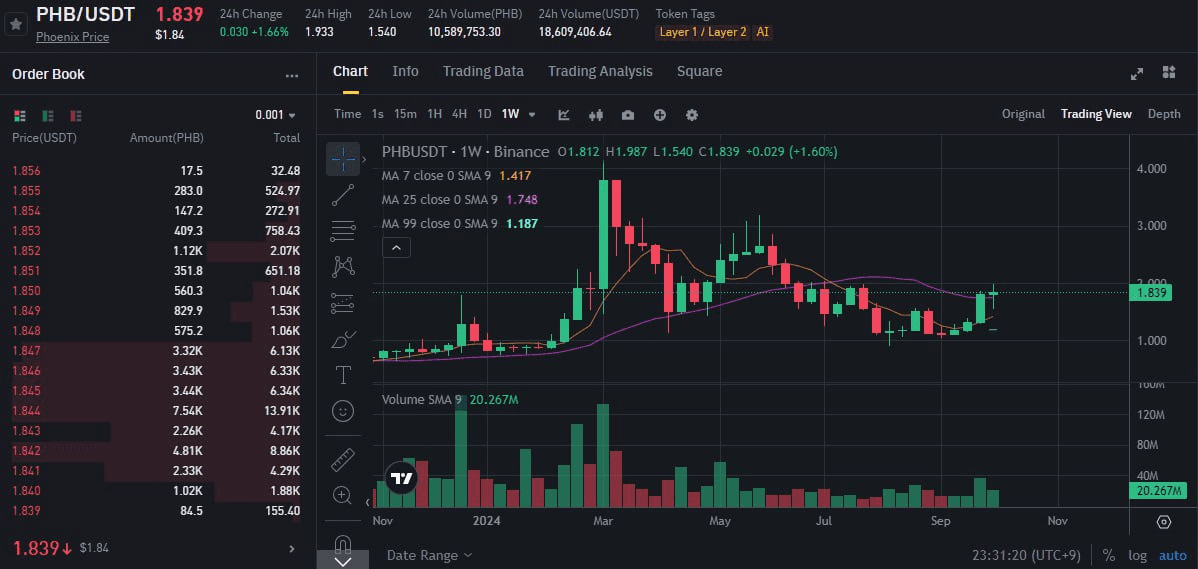Click the Volume SMA 9 indicator label

[x=421, y=399]
